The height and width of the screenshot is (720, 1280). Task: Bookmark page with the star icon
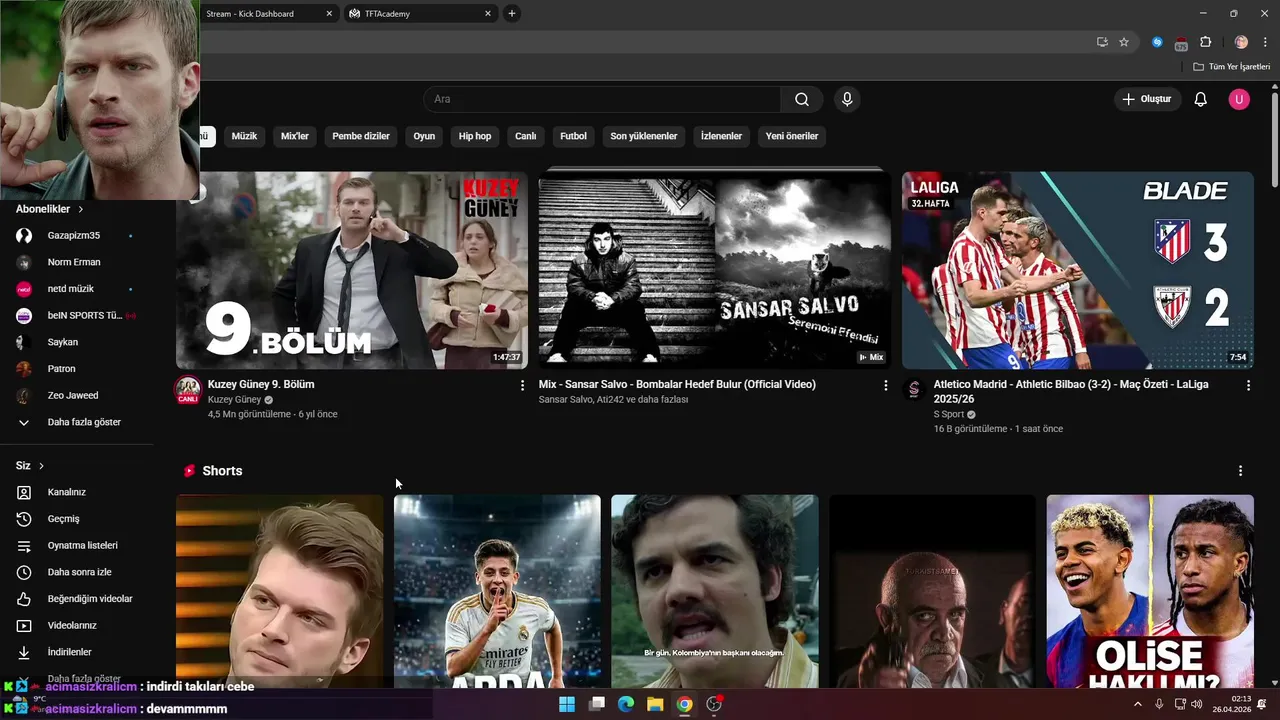[x=1124, y=42]
